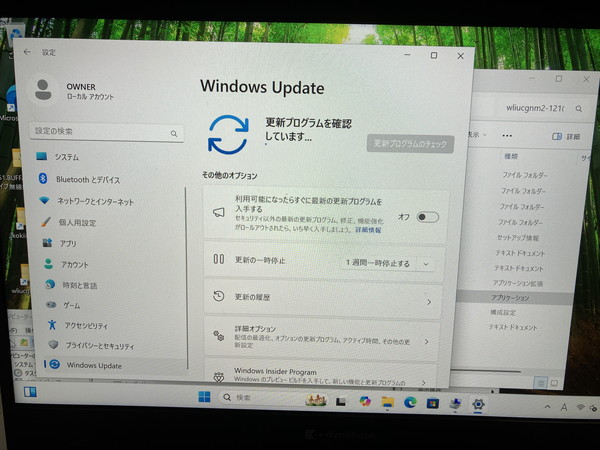Open the Windows Insider Program section
Viewport: 600px width, 450px height.
click(323, 376)
